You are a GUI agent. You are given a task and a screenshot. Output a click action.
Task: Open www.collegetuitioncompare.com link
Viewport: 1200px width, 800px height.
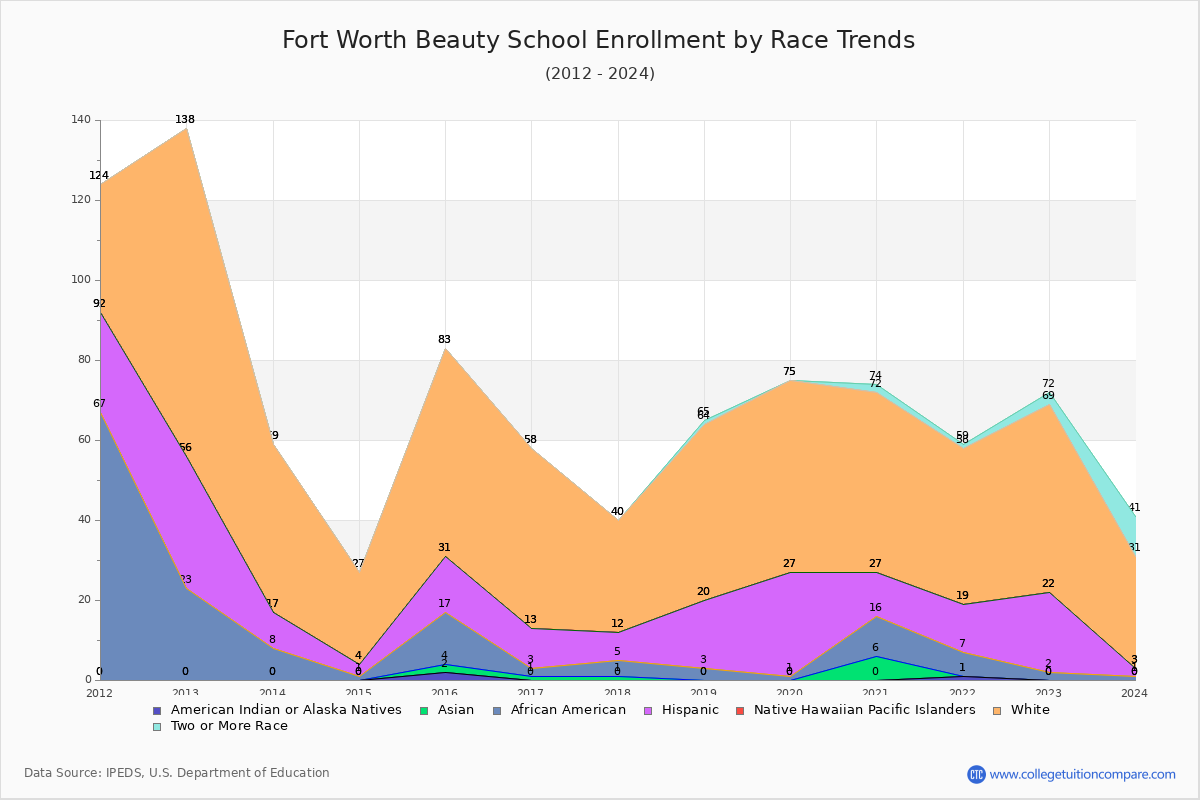(1083, 774)
